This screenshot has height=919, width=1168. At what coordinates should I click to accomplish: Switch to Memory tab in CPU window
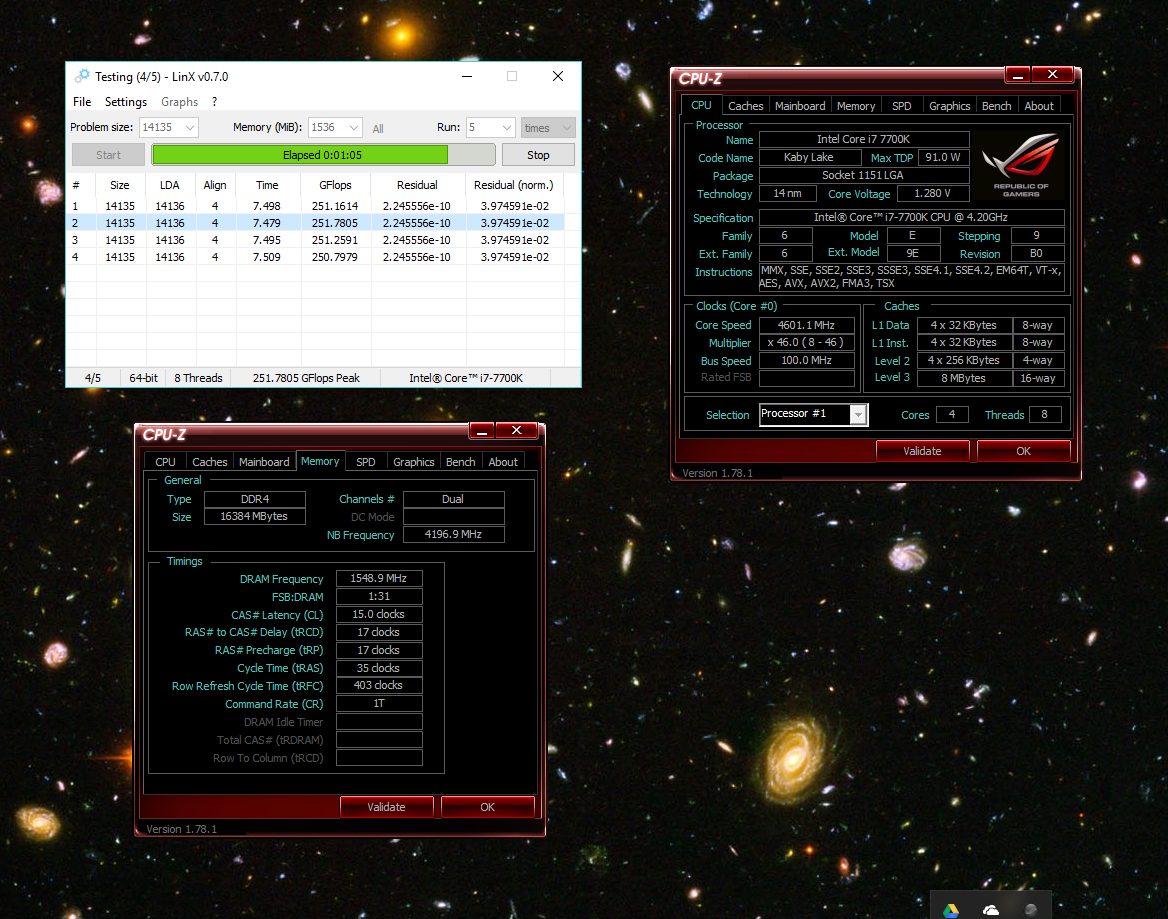coord(856,106)
